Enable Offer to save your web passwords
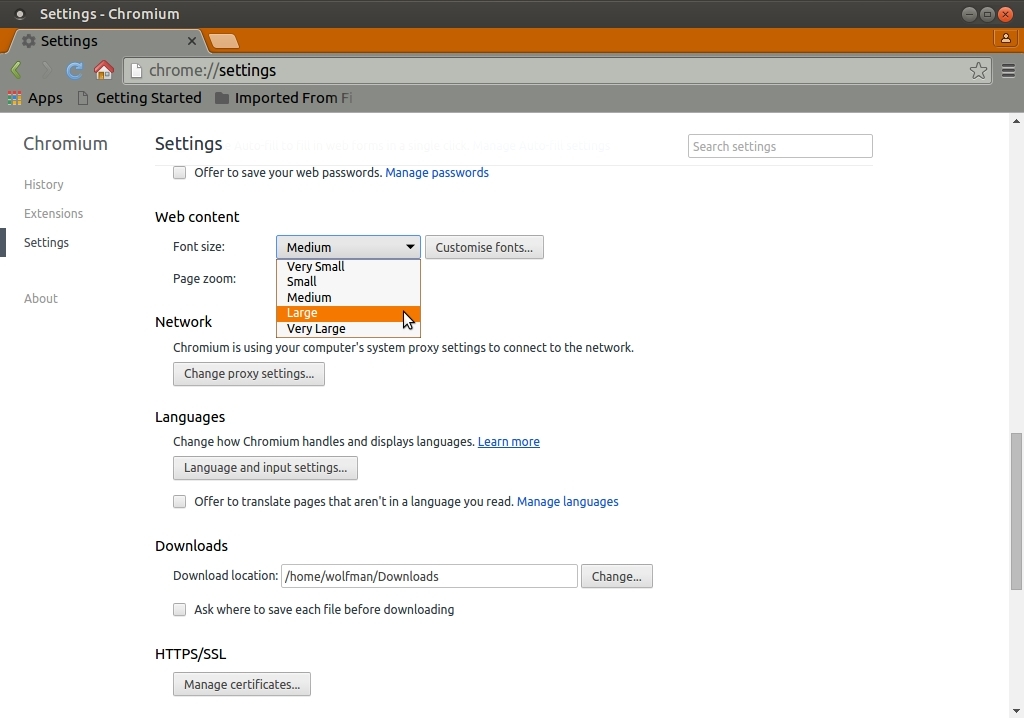Image resolution: width=1024 pixels, height=718 pixels. (x=180, y=173)
